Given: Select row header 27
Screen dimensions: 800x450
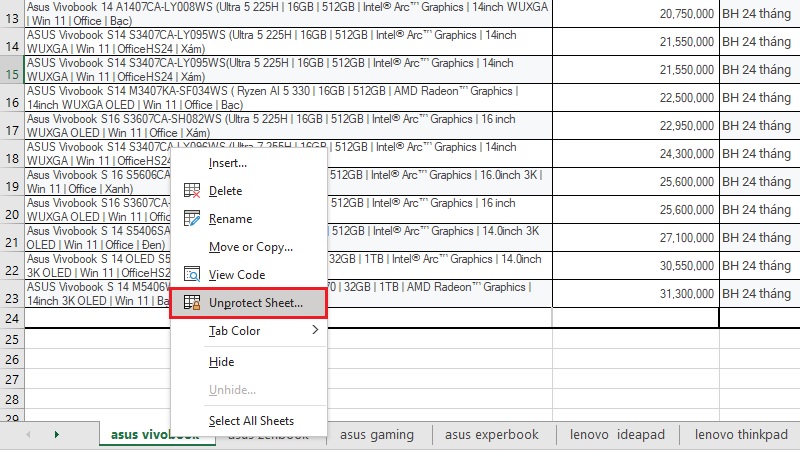Looking at the screenshot, I should [12, 380].
